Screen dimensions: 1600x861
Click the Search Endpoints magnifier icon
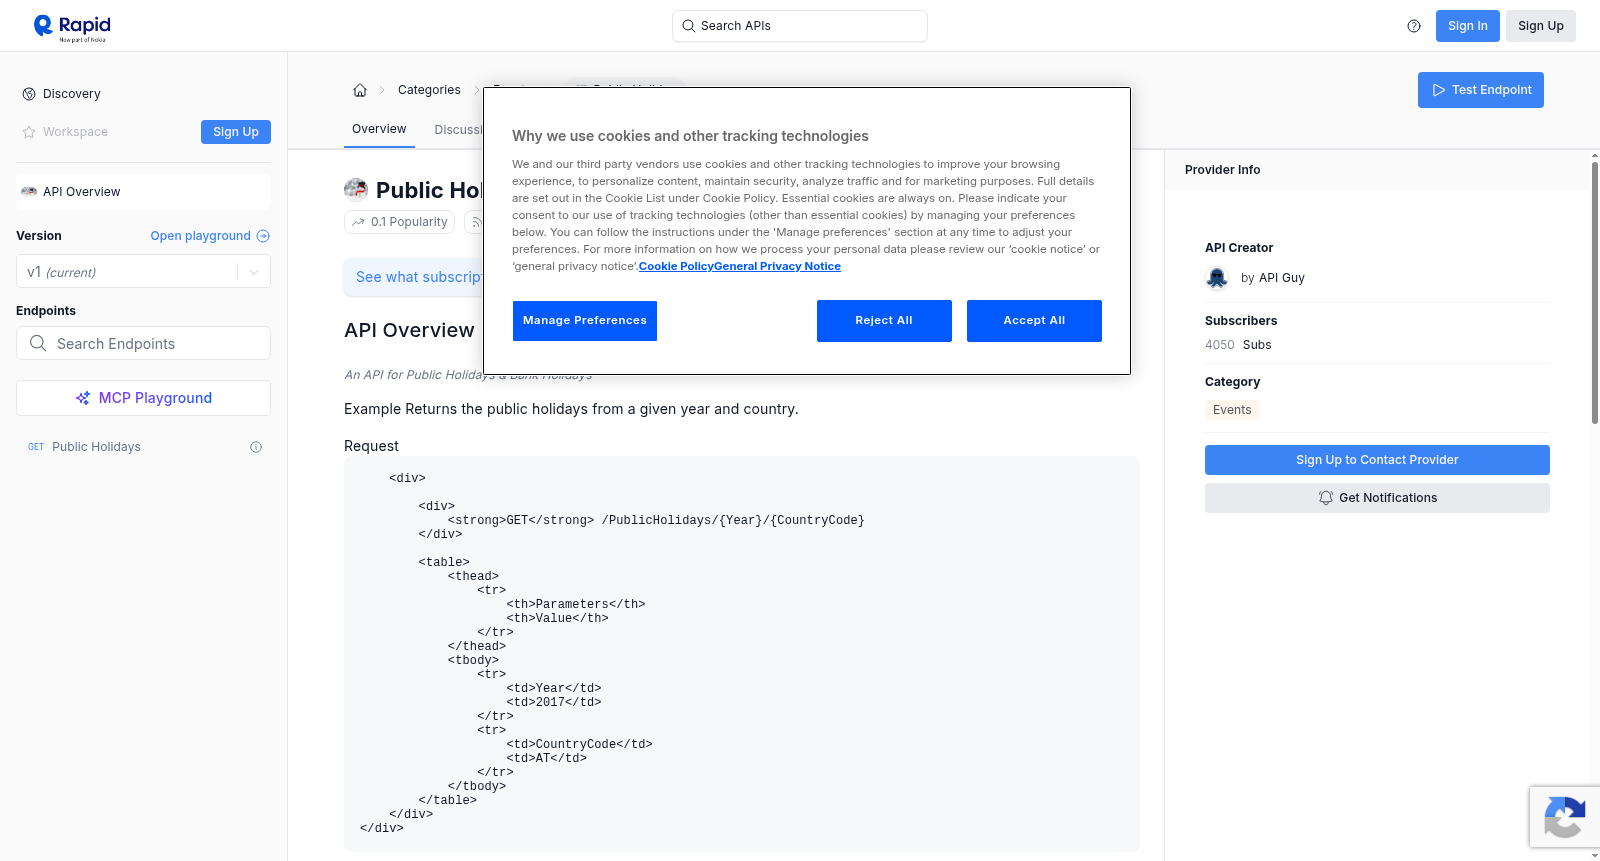pyautogui.click(x=38, y=343)
